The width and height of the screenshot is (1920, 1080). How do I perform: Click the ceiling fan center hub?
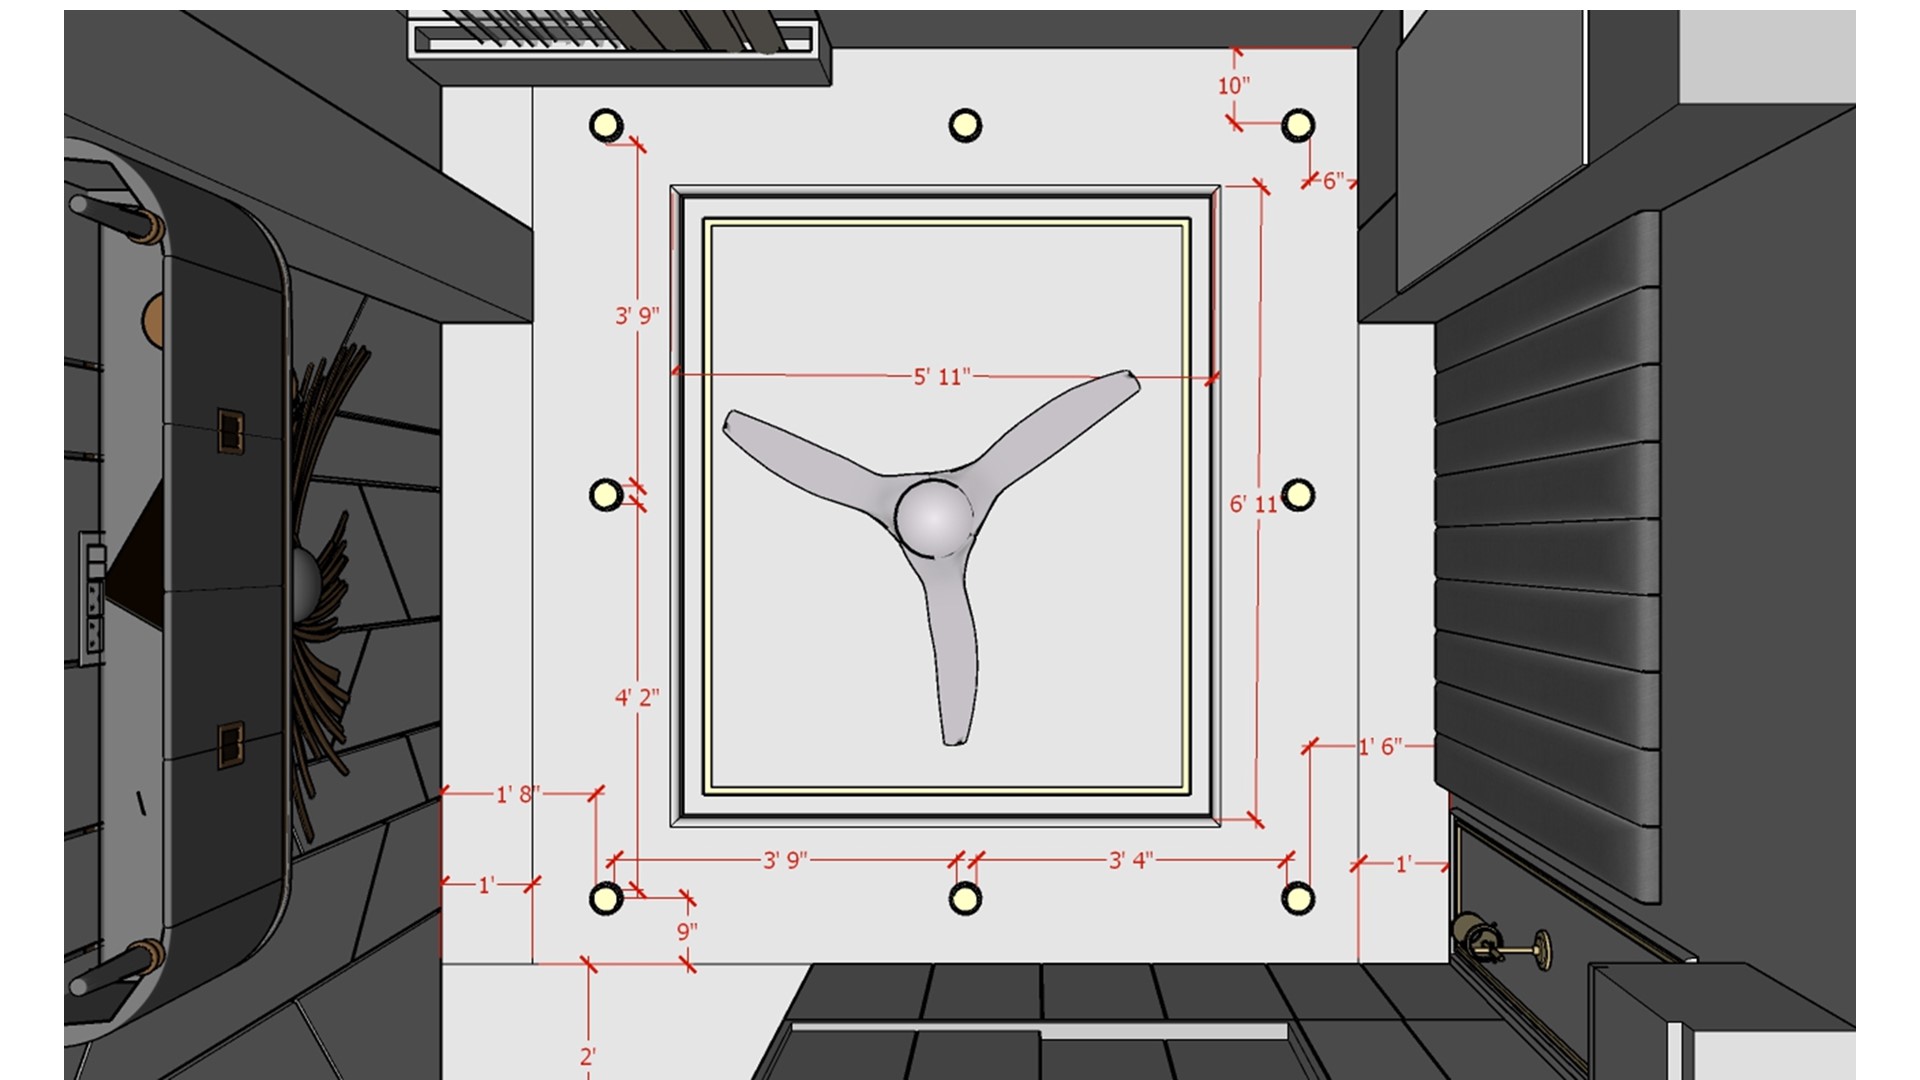click(x=934, y=518)
